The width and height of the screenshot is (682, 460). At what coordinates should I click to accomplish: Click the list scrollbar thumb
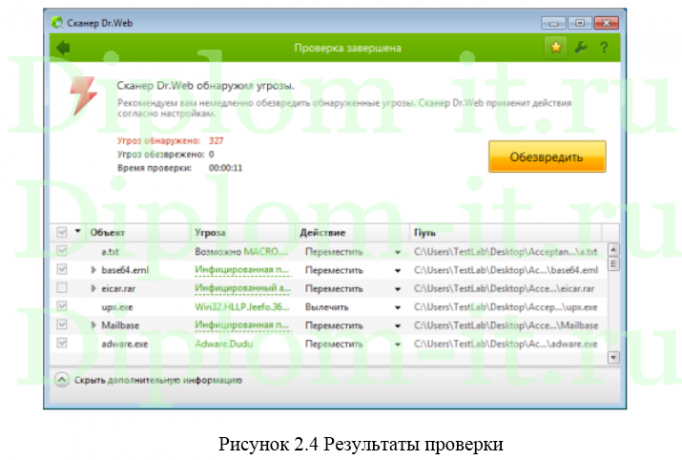point(613,264)
